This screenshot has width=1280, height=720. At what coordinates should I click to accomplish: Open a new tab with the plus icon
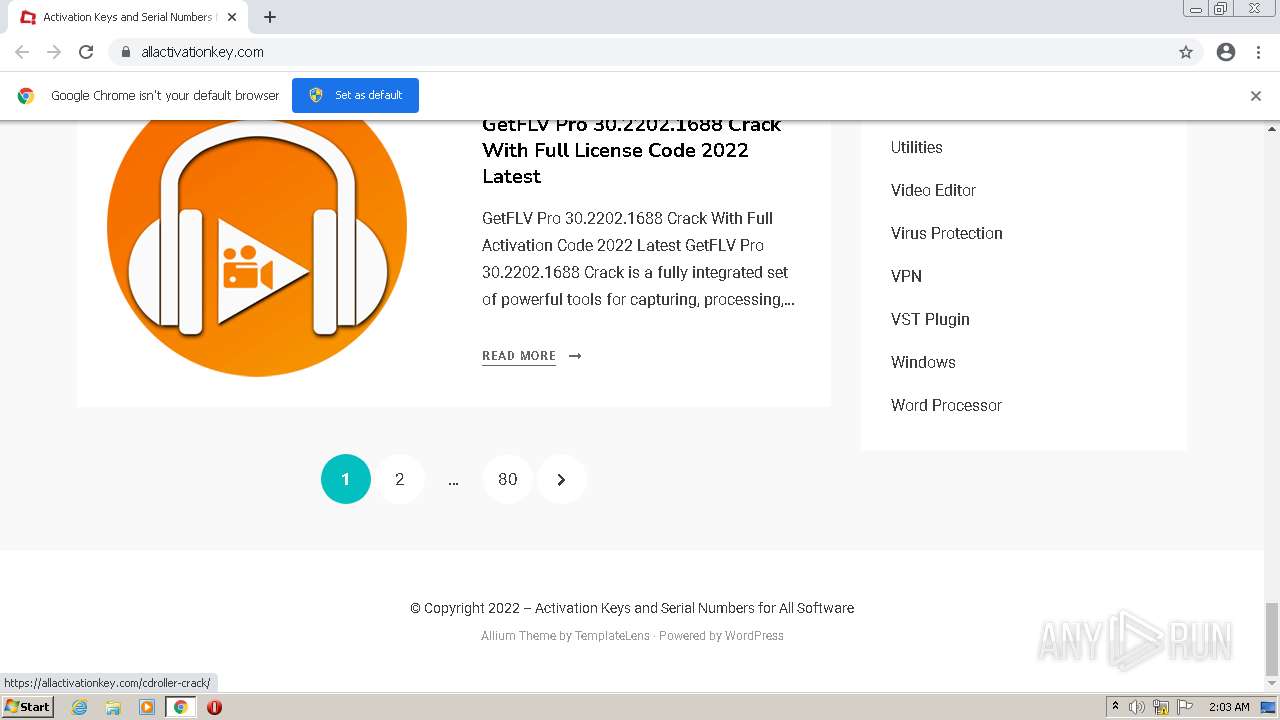click(x=270, y=17)
